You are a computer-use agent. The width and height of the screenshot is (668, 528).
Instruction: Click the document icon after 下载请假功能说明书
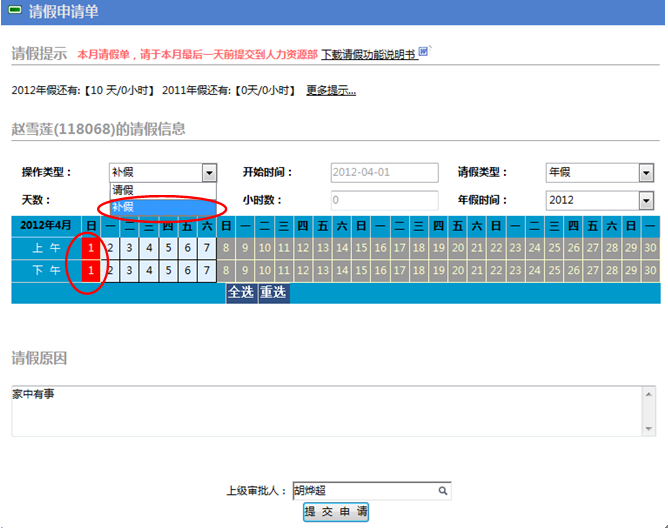tap(423, 52)
